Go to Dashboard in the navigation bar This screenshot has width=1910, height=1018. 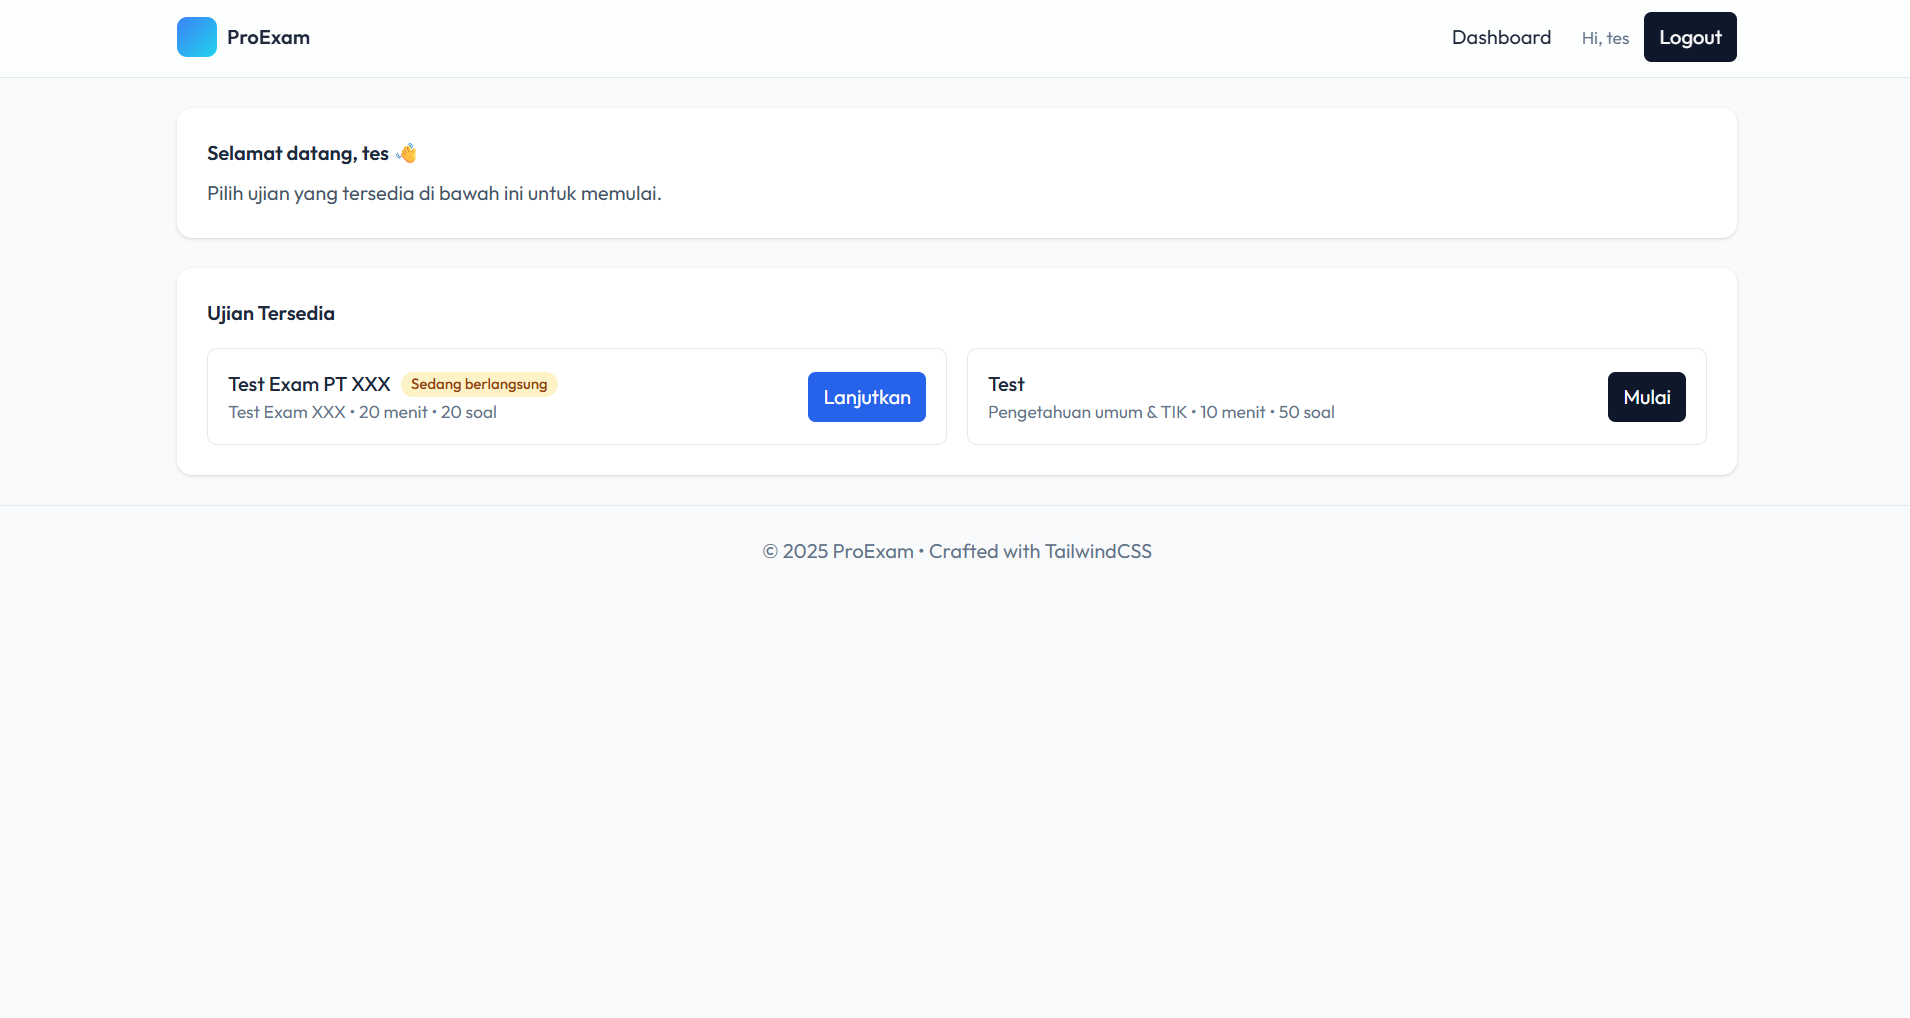click(x=1501, y=37)
